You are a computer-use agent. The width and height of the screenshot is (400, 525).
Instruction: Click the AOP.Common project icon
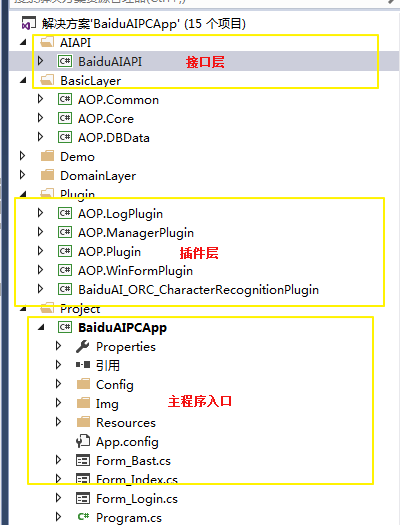pyautogui.click(x=65, y=99)
